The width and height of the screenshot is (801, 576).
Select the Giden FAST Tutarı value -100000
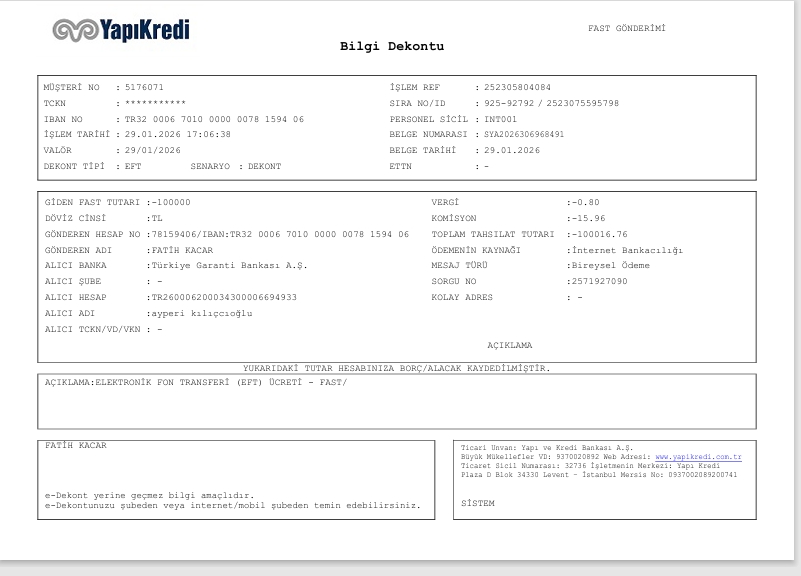point(171,202)
